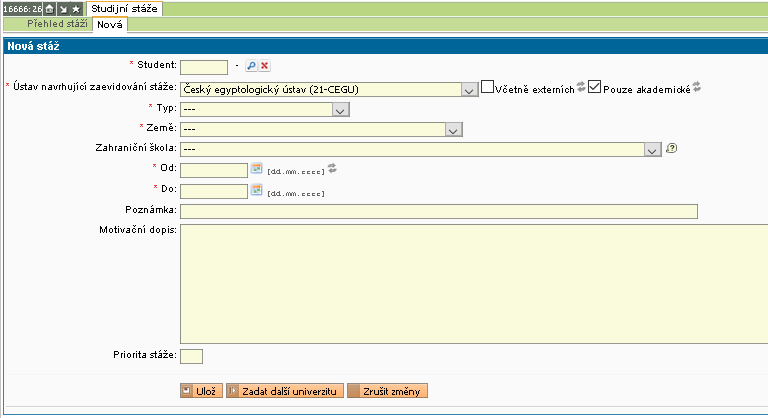Click Zadat další univerzitu button
This screenshot has width=768, height=418.
tap(285, 391)
